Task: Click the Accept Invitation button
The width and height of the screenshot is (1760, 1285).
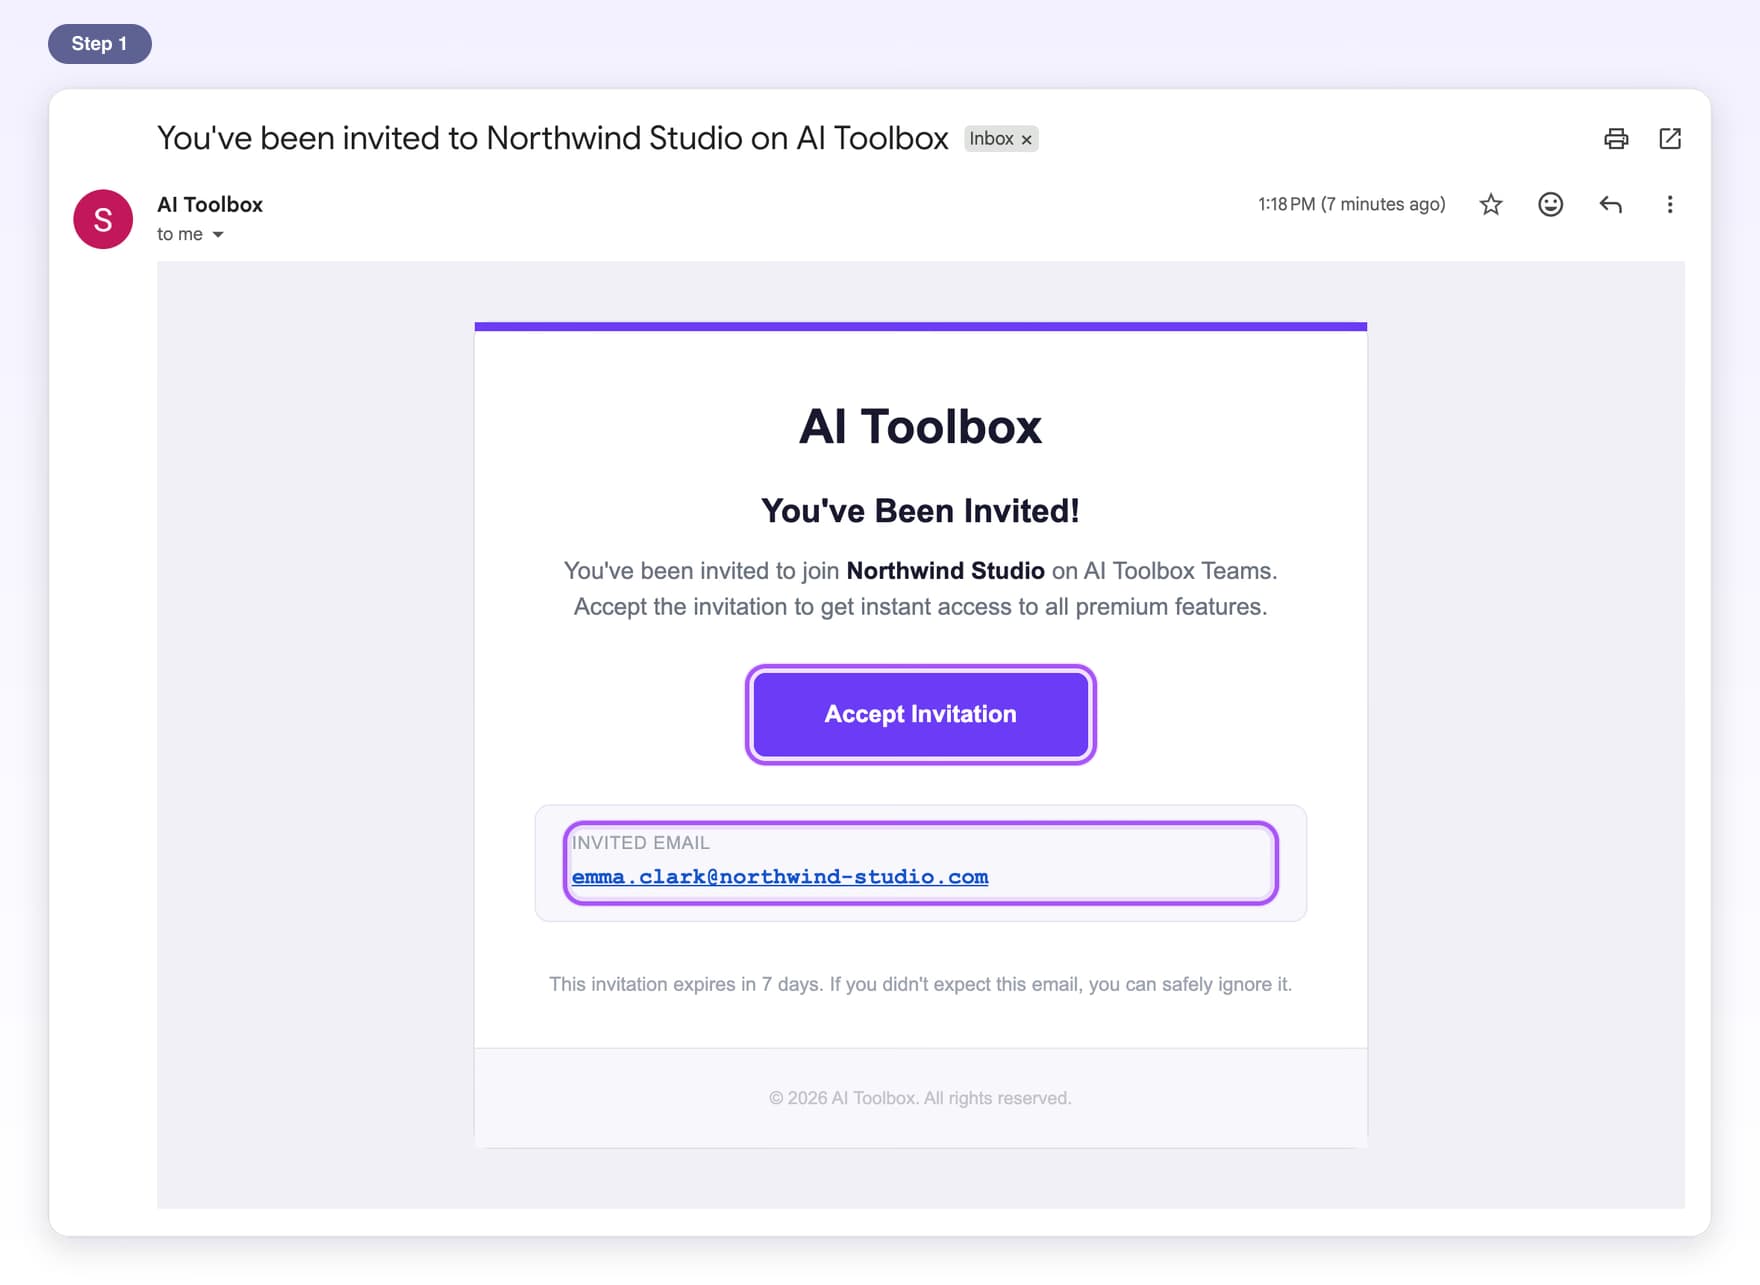Action: 920,714
